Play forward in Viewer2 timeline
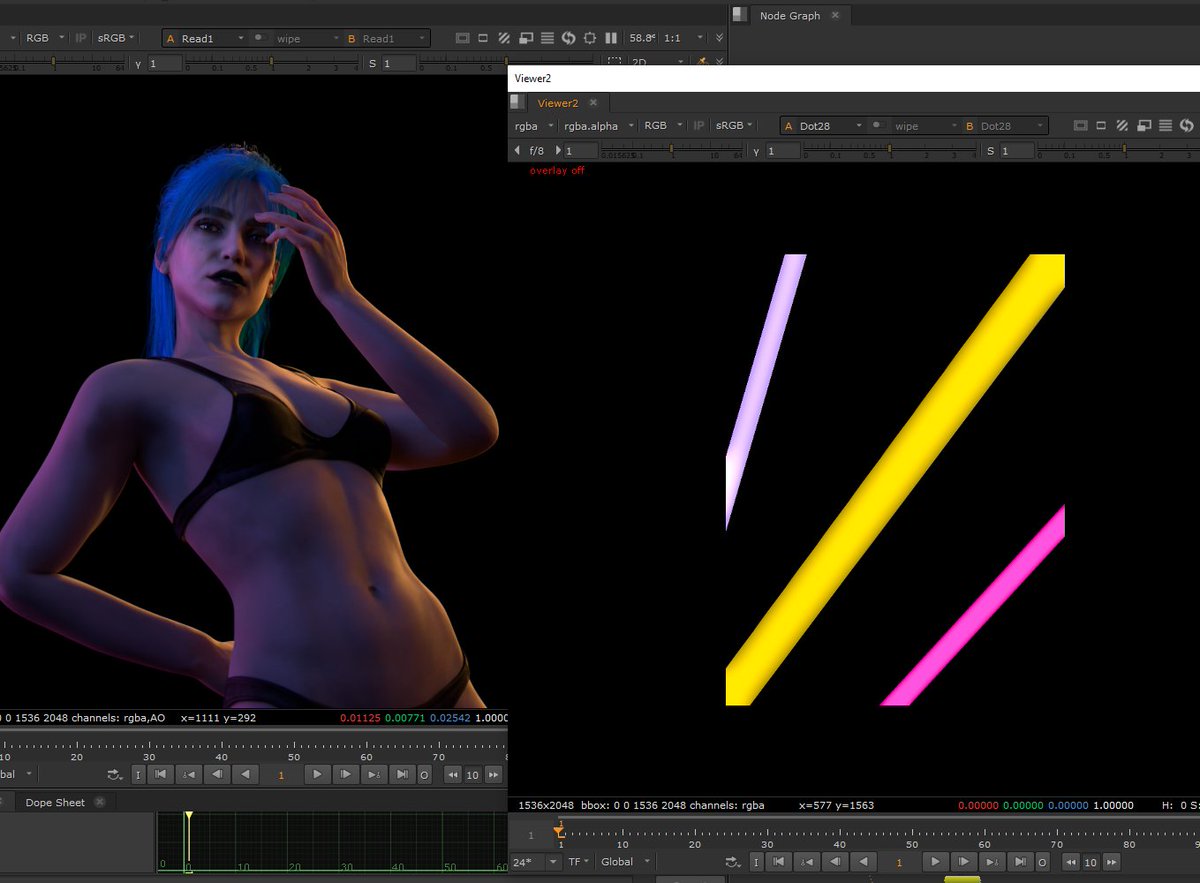This screenshot has height=883, width=1200. pos(935,862)
